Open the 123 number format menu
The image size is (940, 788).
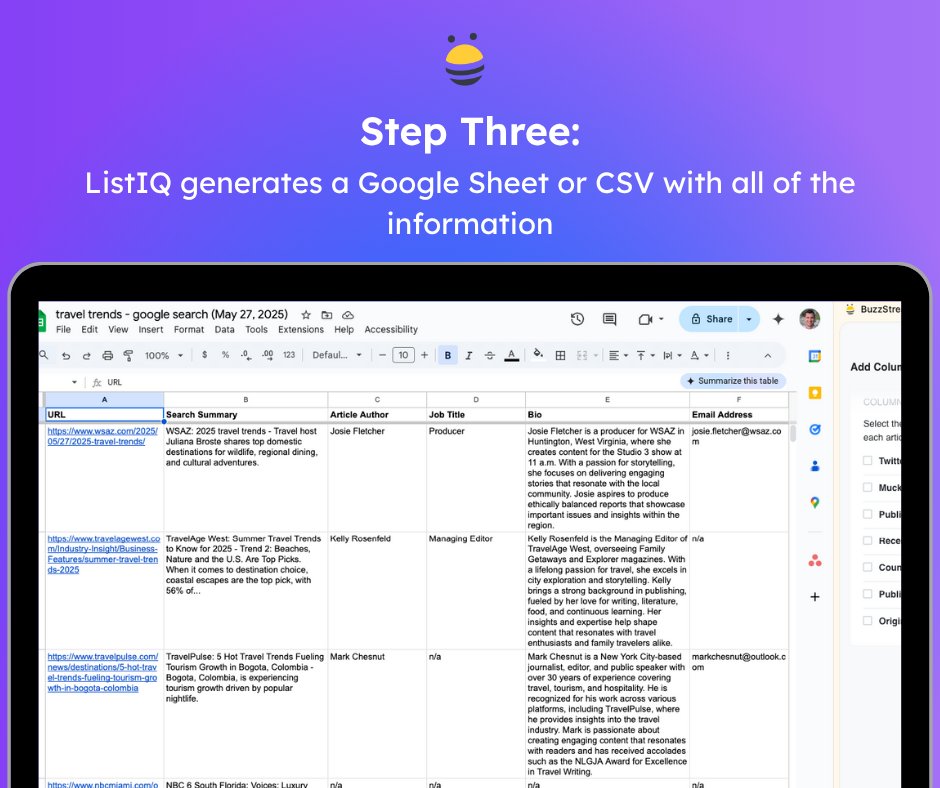pos(289,355)
